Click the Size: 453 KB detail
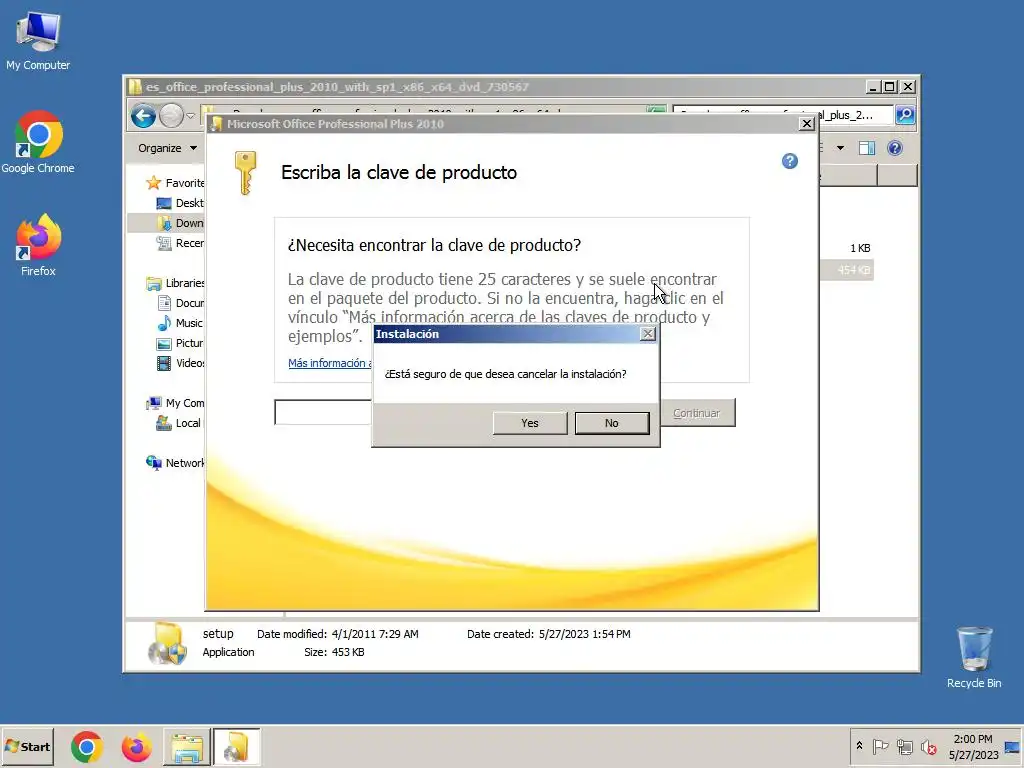The width and height of the screenshot is (1024, 768). [334, 652]
